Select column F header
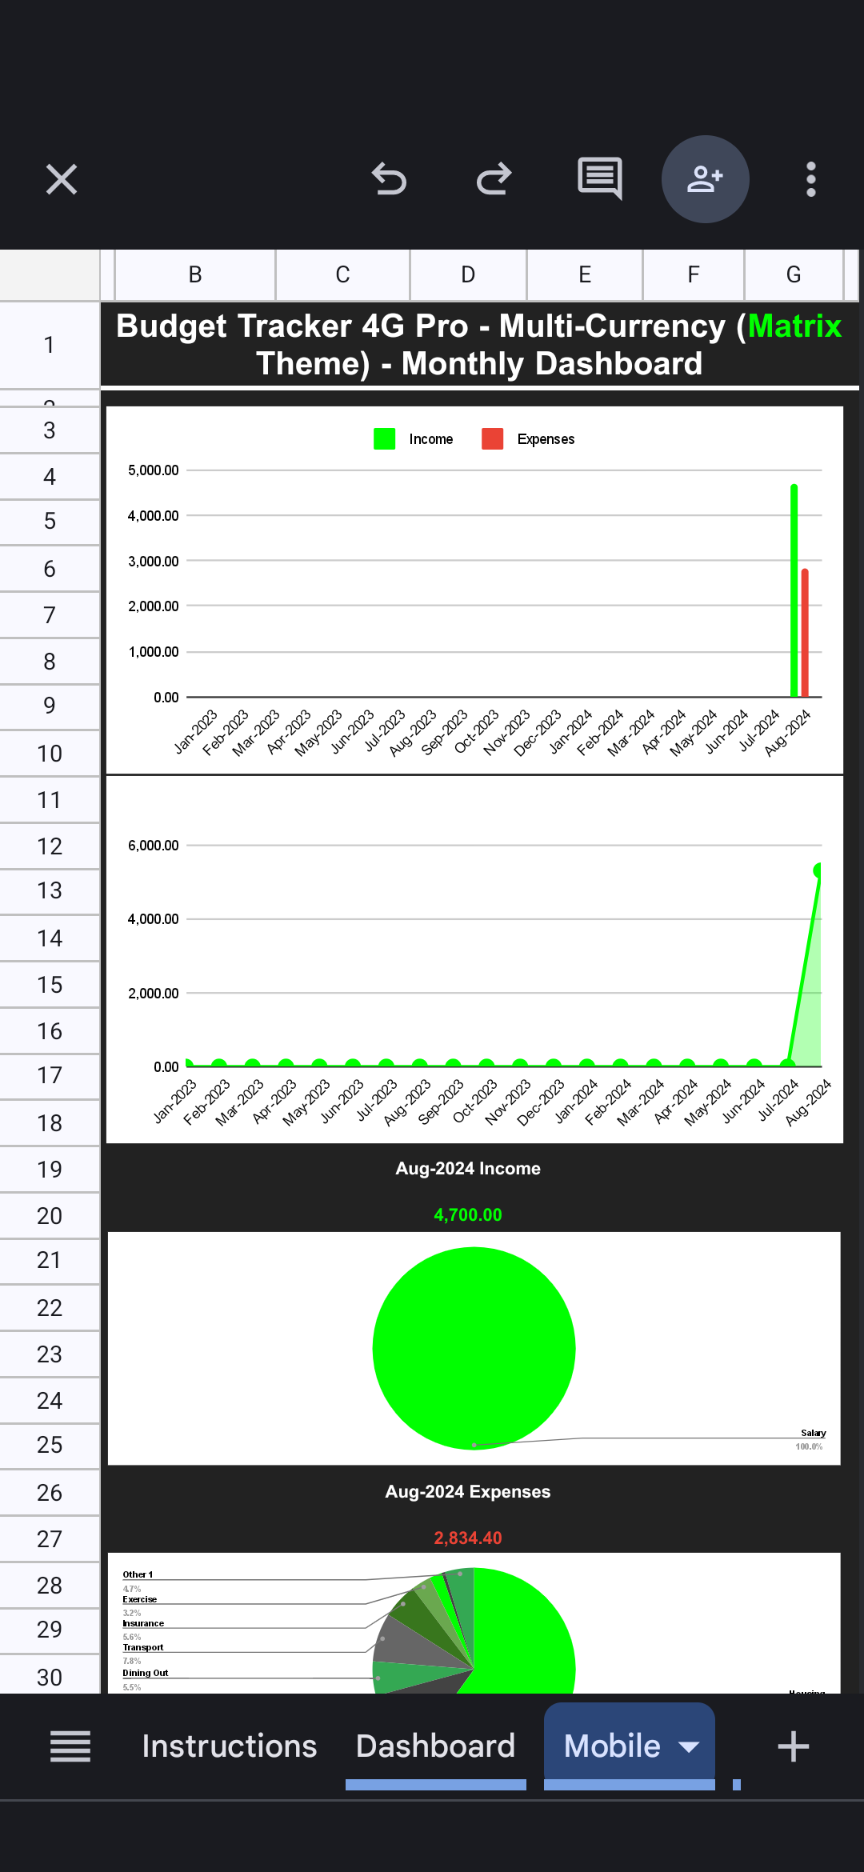Image resolution: width=864 pixels, height=1872 pixels. point(694,275)
